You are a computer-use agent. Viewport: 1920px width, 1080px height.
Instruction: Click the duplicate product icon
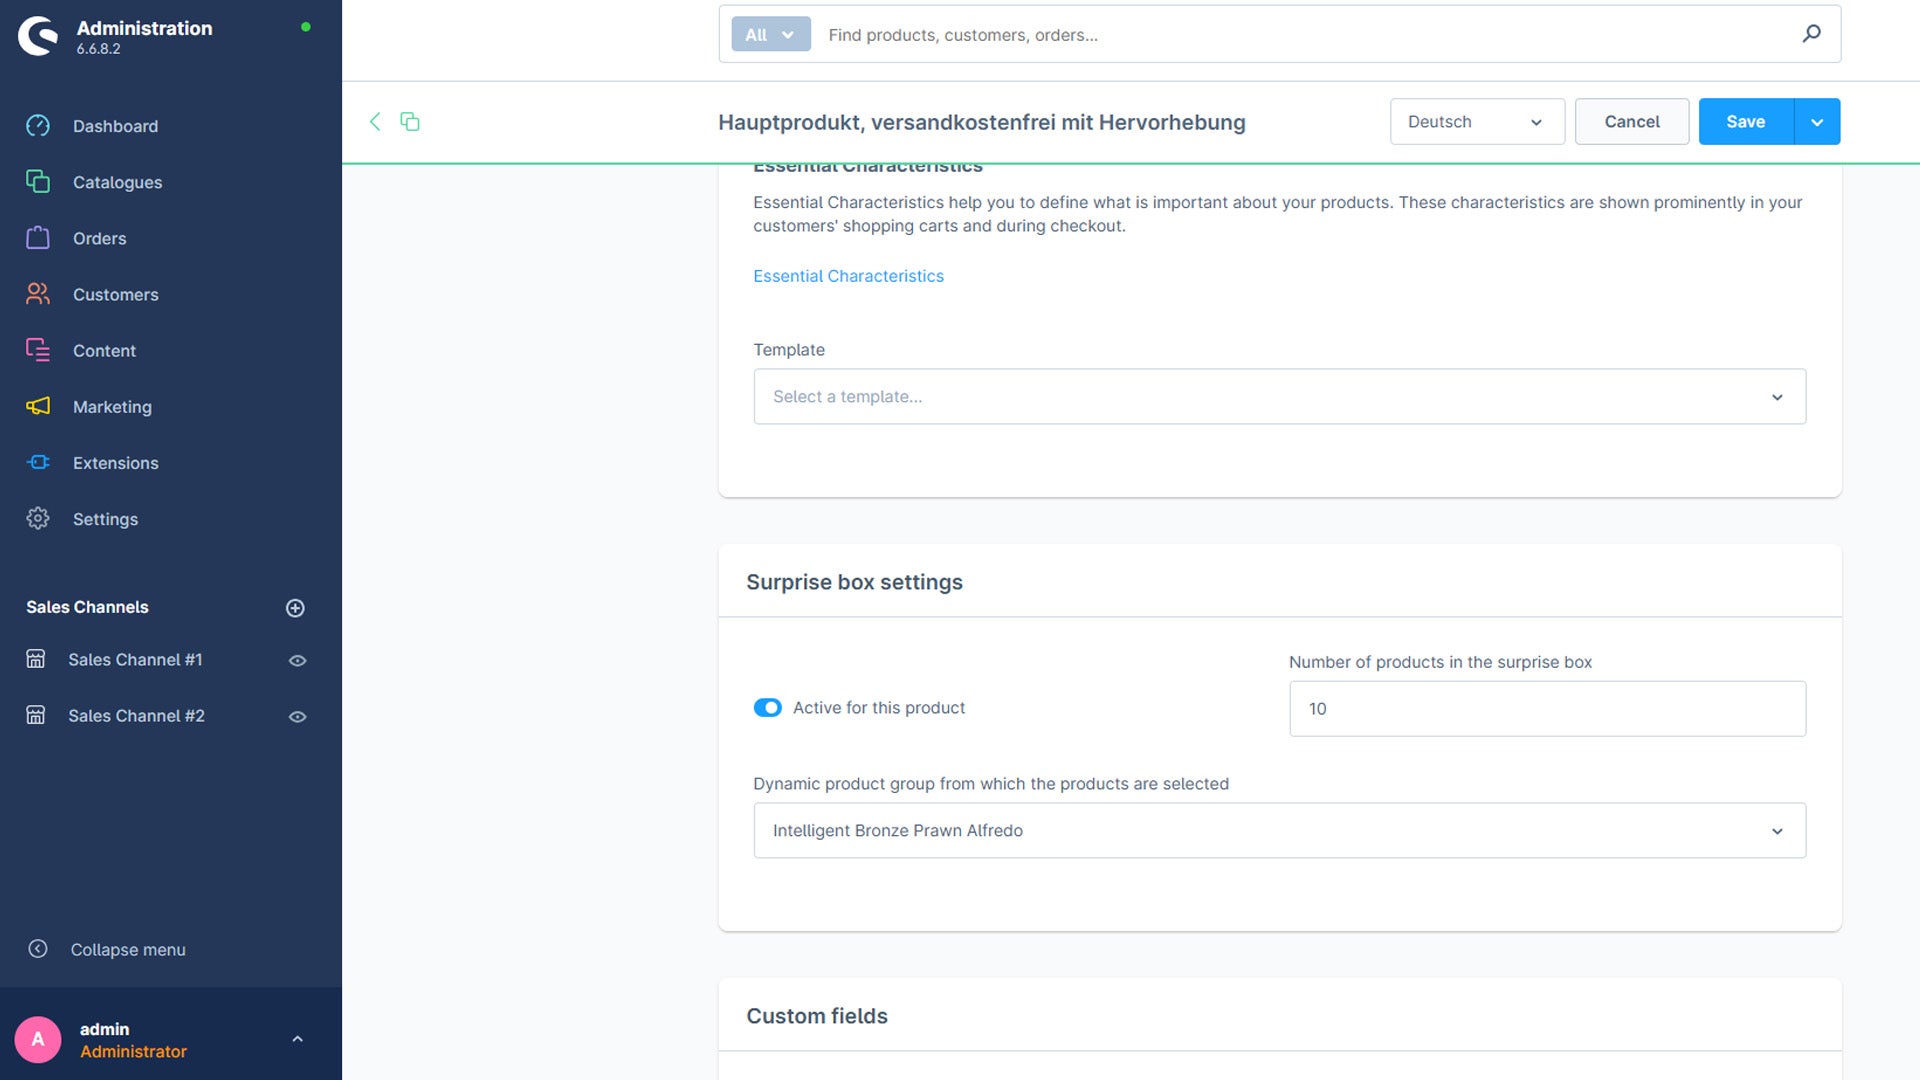[410, 122]
